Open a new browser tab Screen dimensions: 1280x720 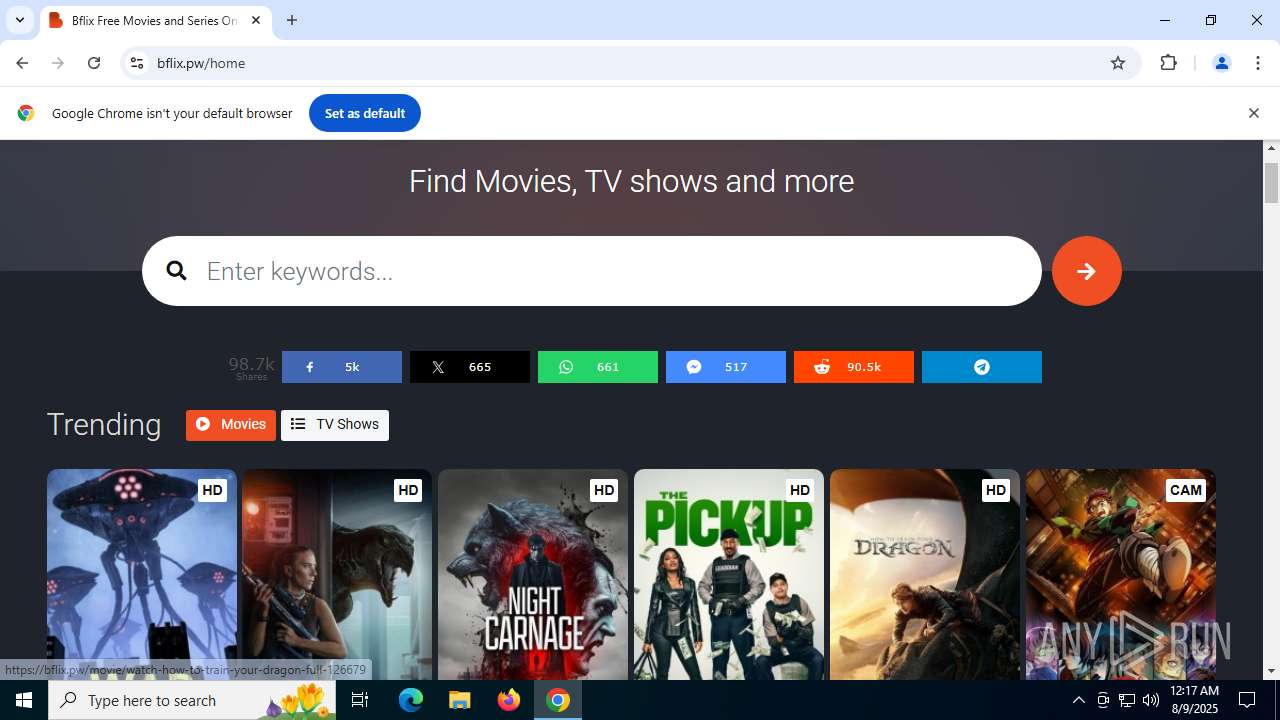click(292, 20)
